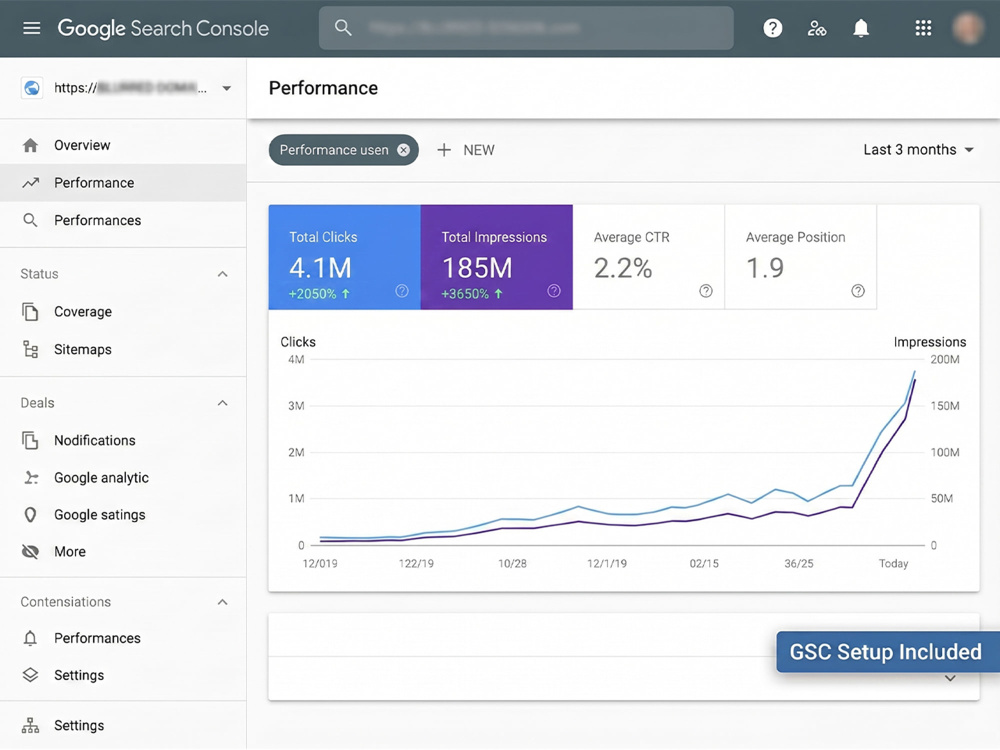Viewport: 1000px width, 750px height.
Task: Toggle the Average CTR metric card
Action: [649, 257]
